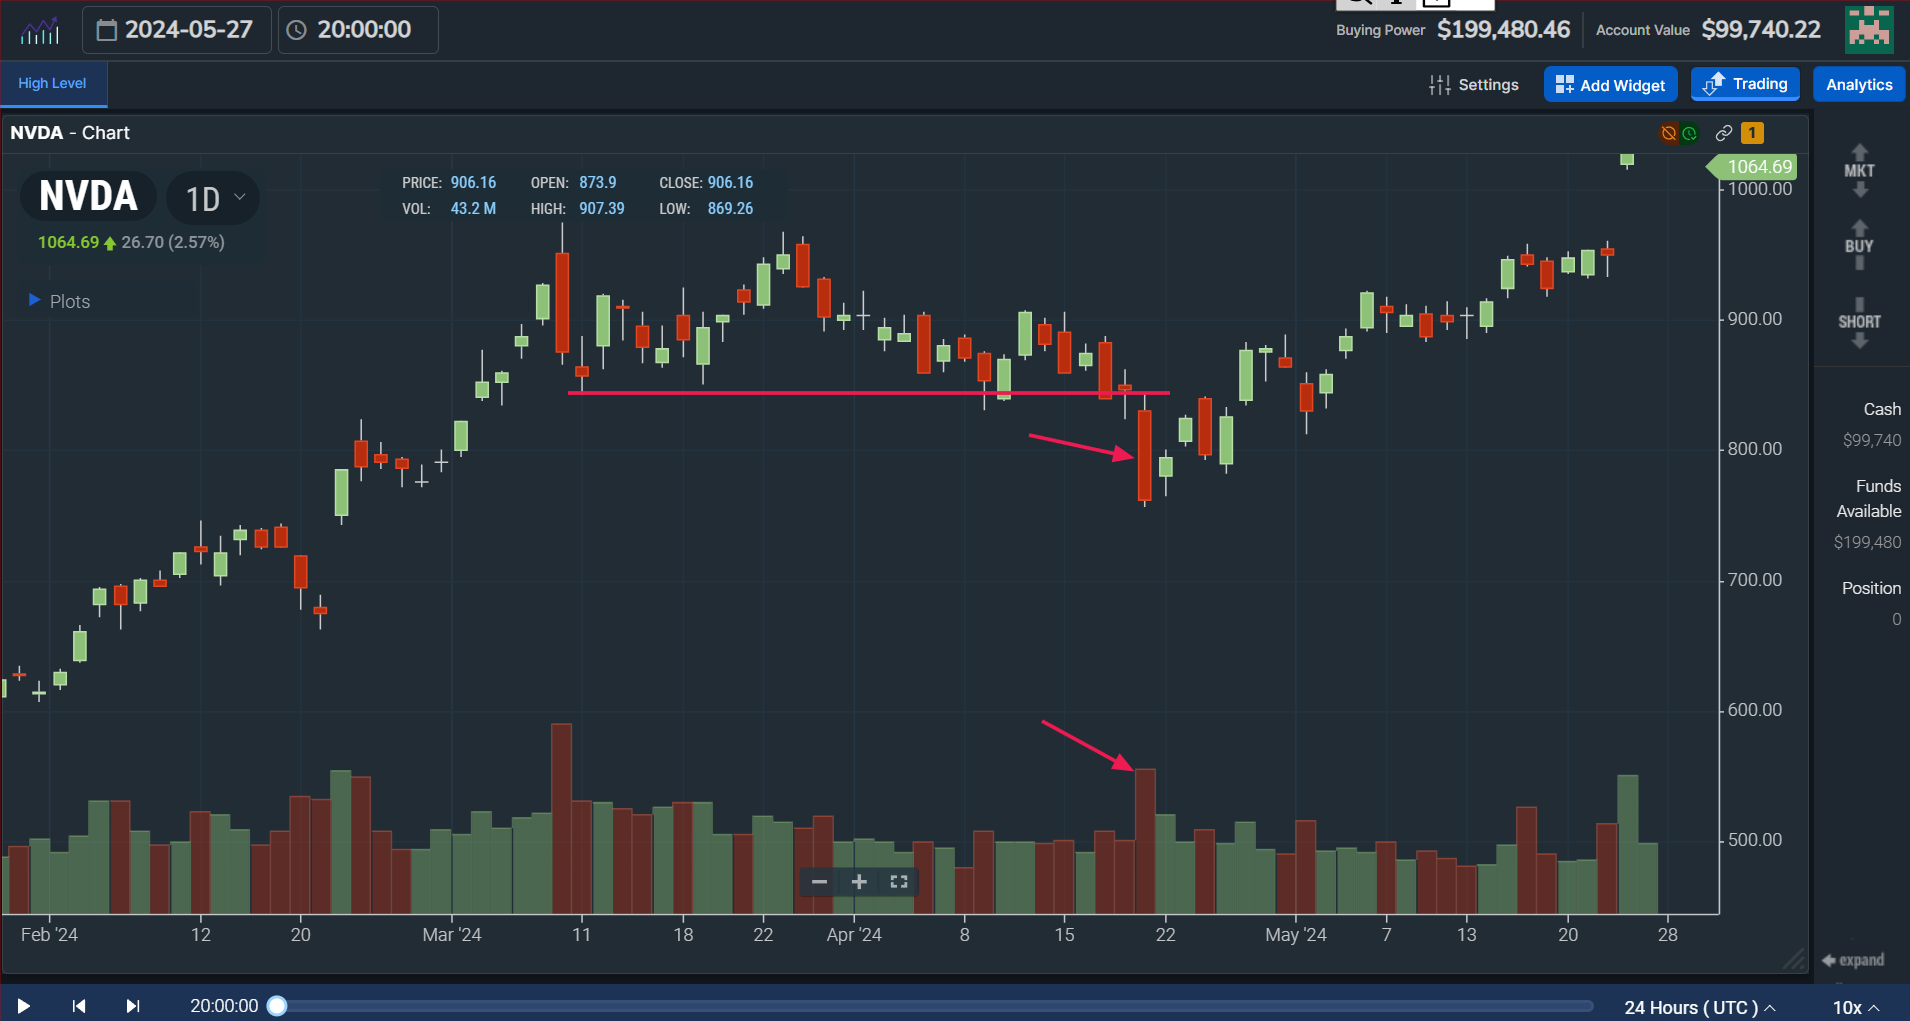1910x1021 pixels.
Task: Expand the Plots section
Action: 33,301
